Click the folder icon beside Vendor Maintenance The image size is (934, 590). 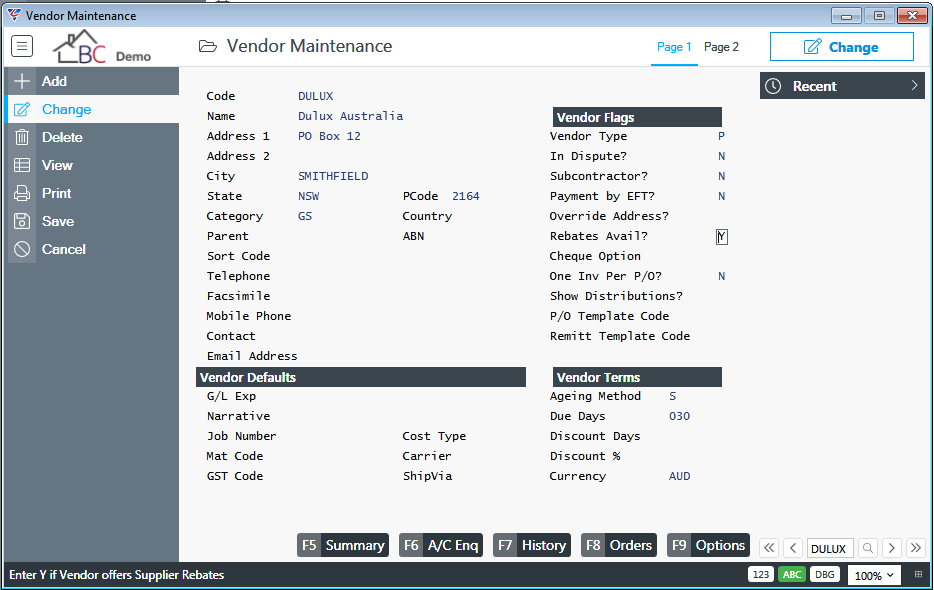click(207, 46)
